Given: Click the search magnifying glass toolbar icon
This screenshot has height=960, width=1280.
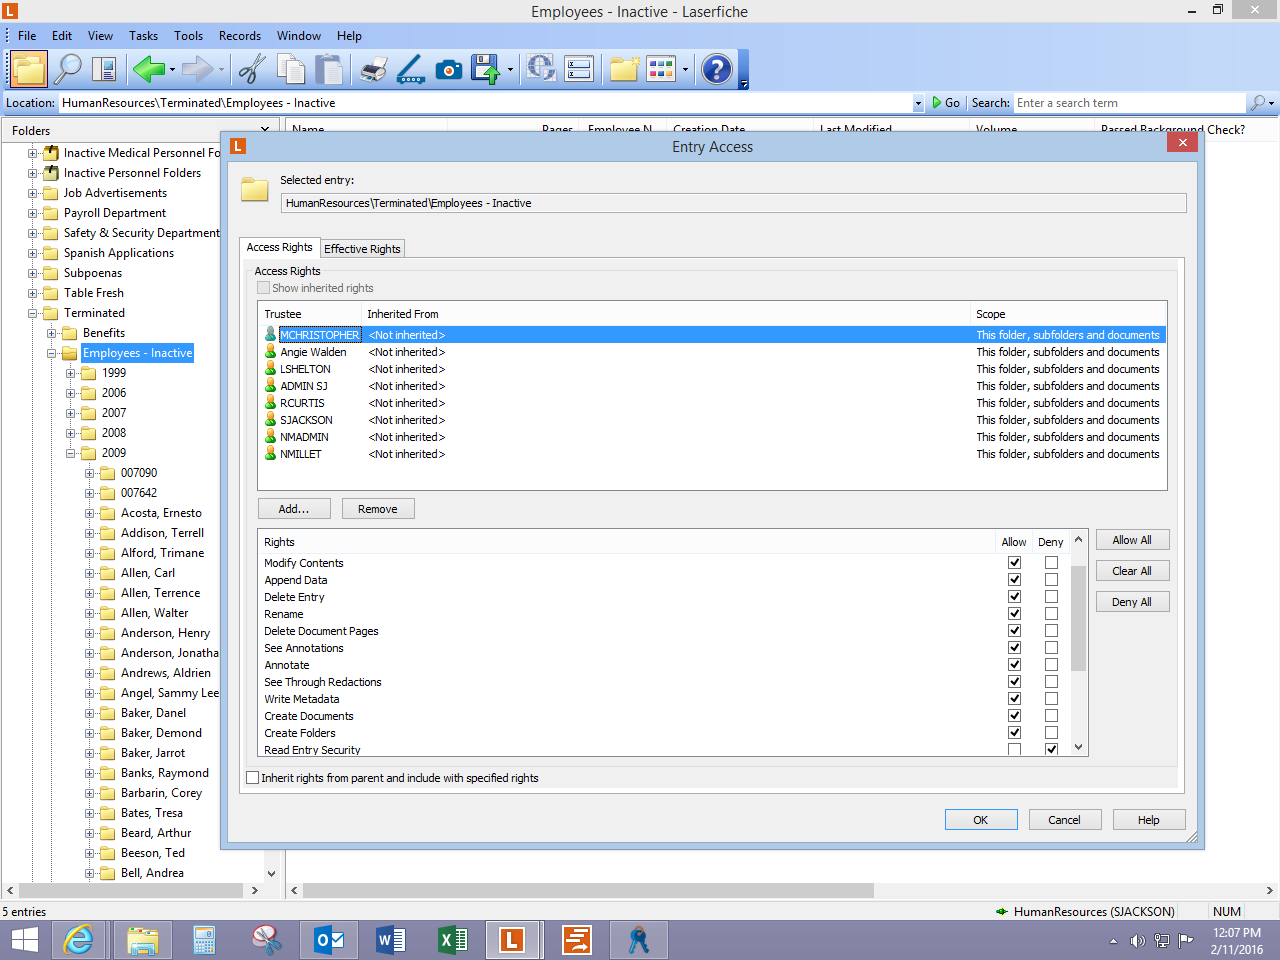Looking at the screenshot, I should click(x=68, y=69).
